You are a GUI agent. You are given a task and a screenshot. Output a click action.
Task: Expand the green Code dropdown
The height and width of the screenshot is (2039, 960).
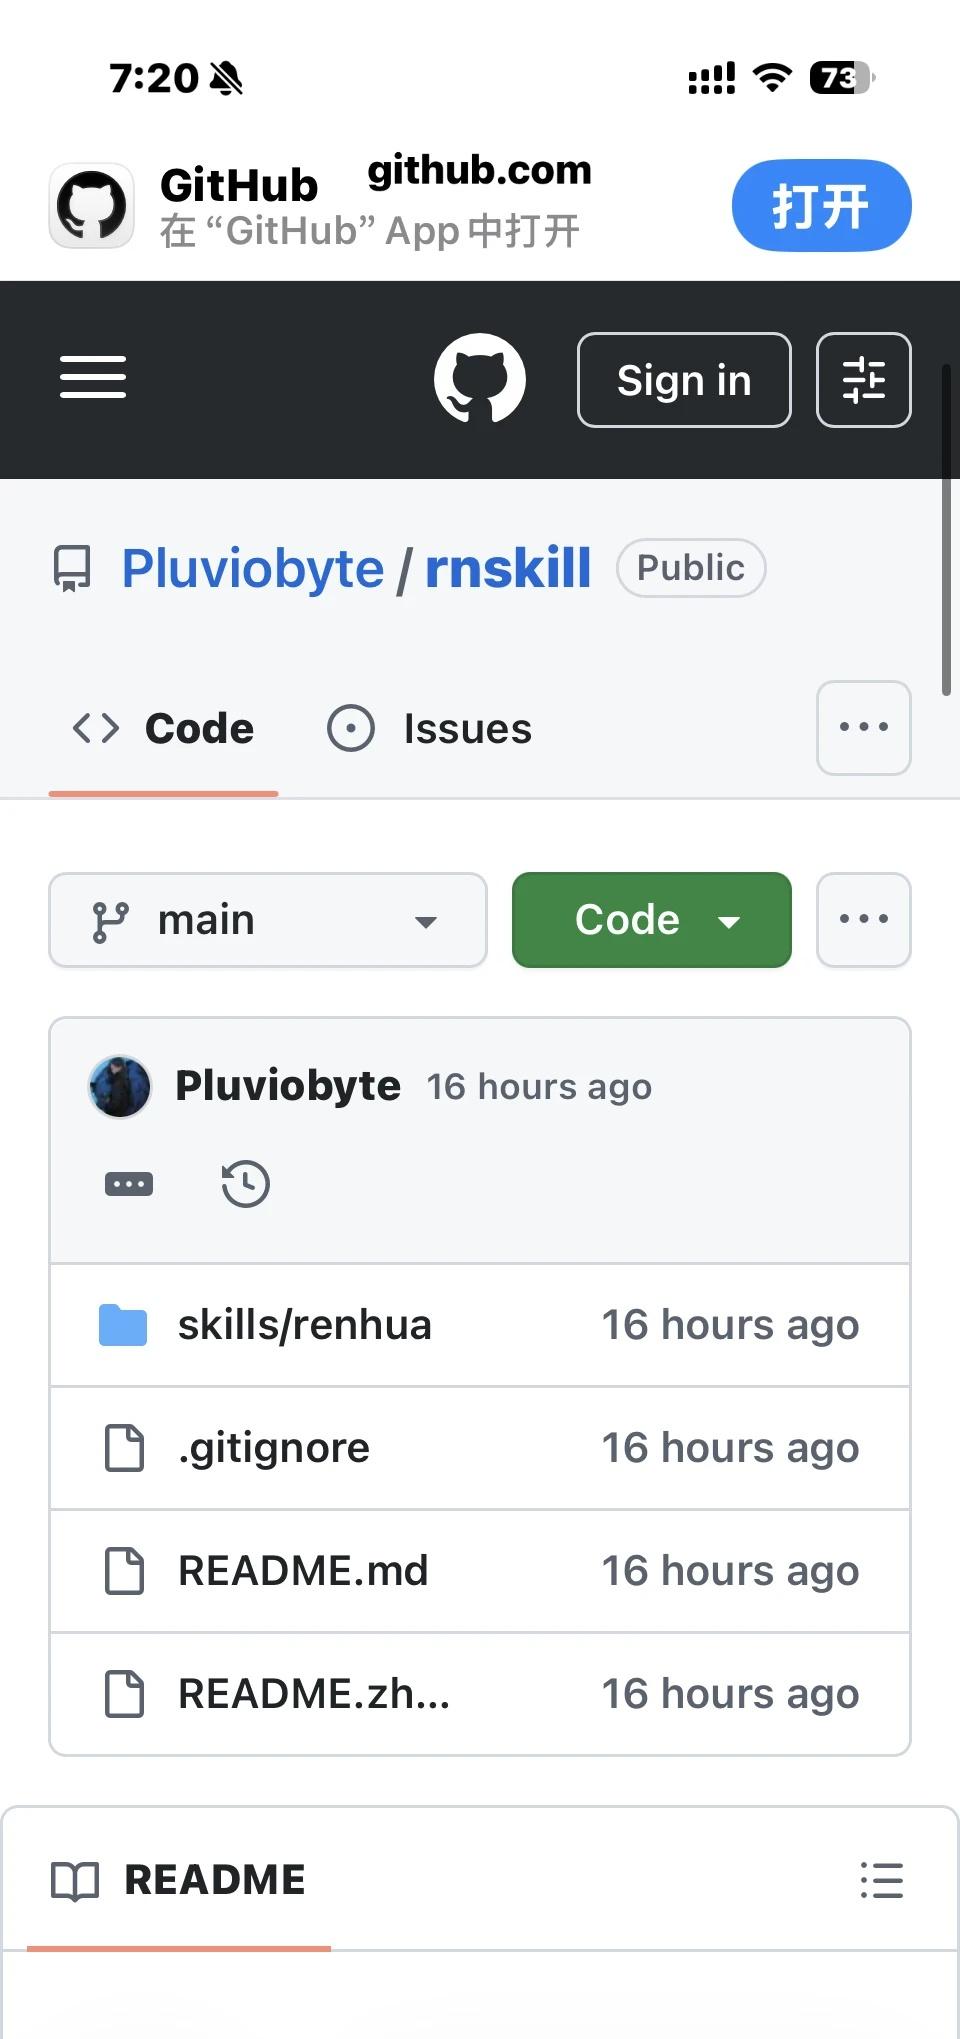[x=652, y=920]
